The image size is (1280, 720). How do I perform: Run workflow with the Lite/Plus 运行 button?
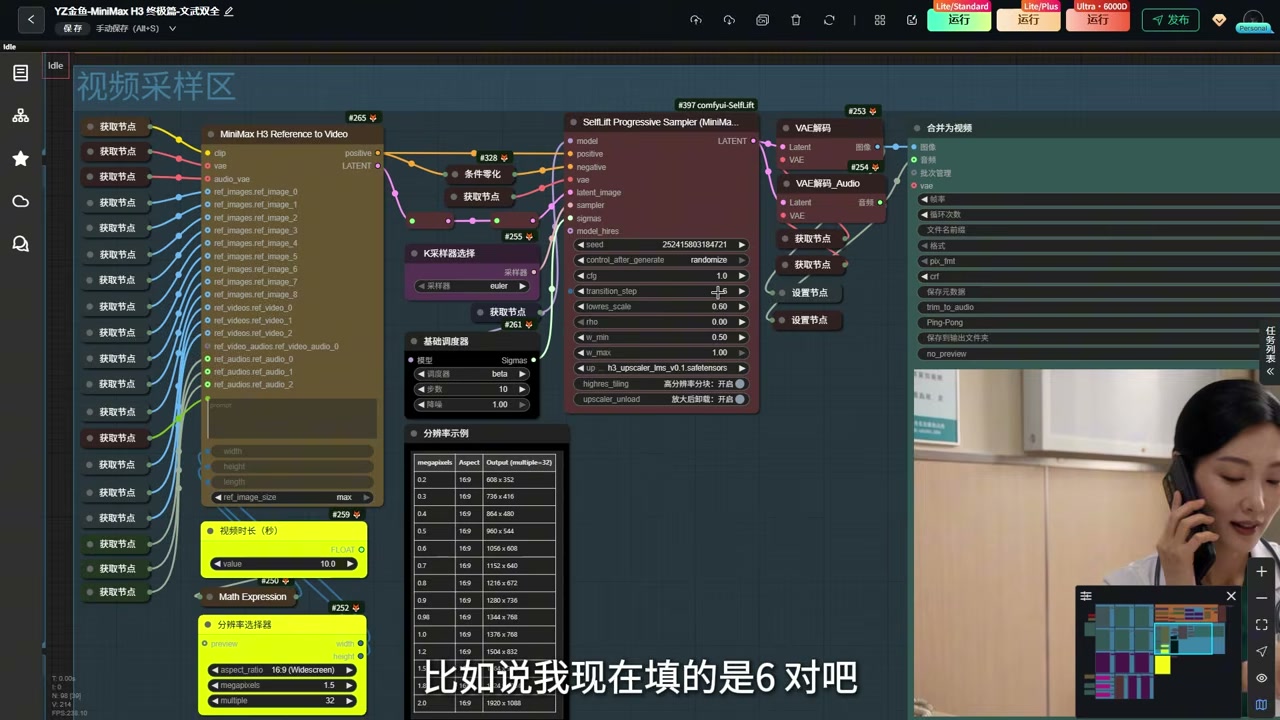[x=1028, y=20]
